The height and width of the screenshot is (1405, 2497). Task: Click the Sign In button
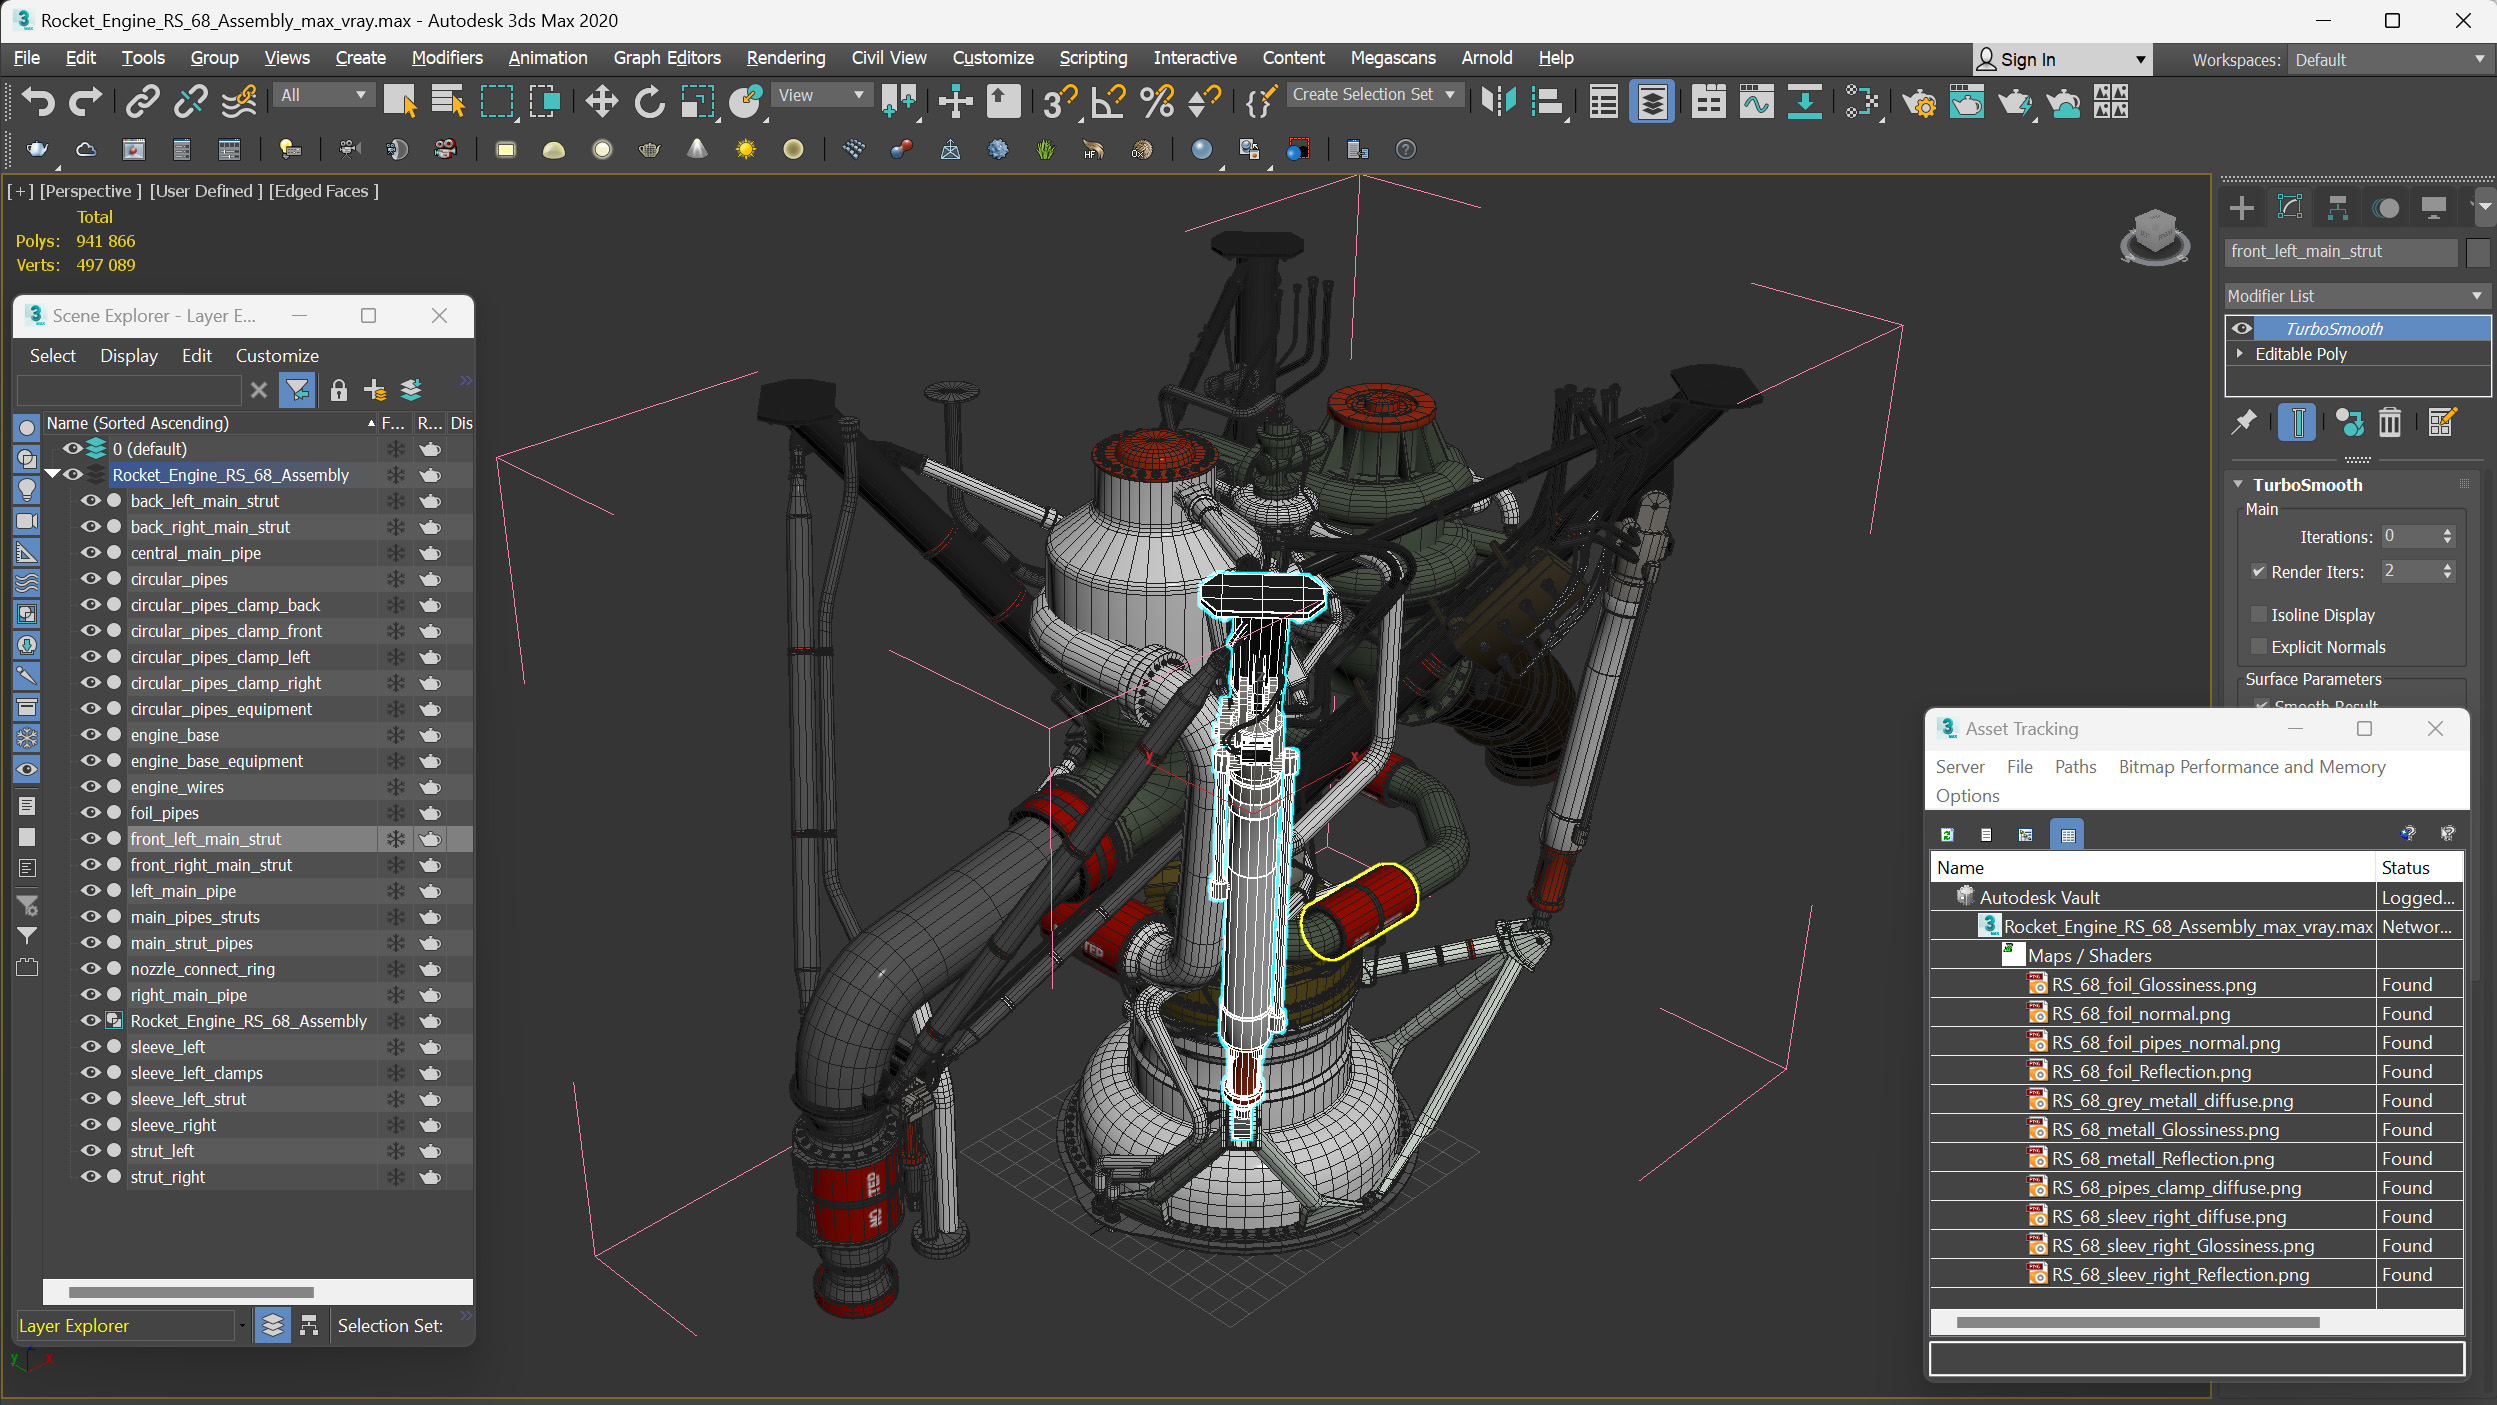tap(2027, 60)
